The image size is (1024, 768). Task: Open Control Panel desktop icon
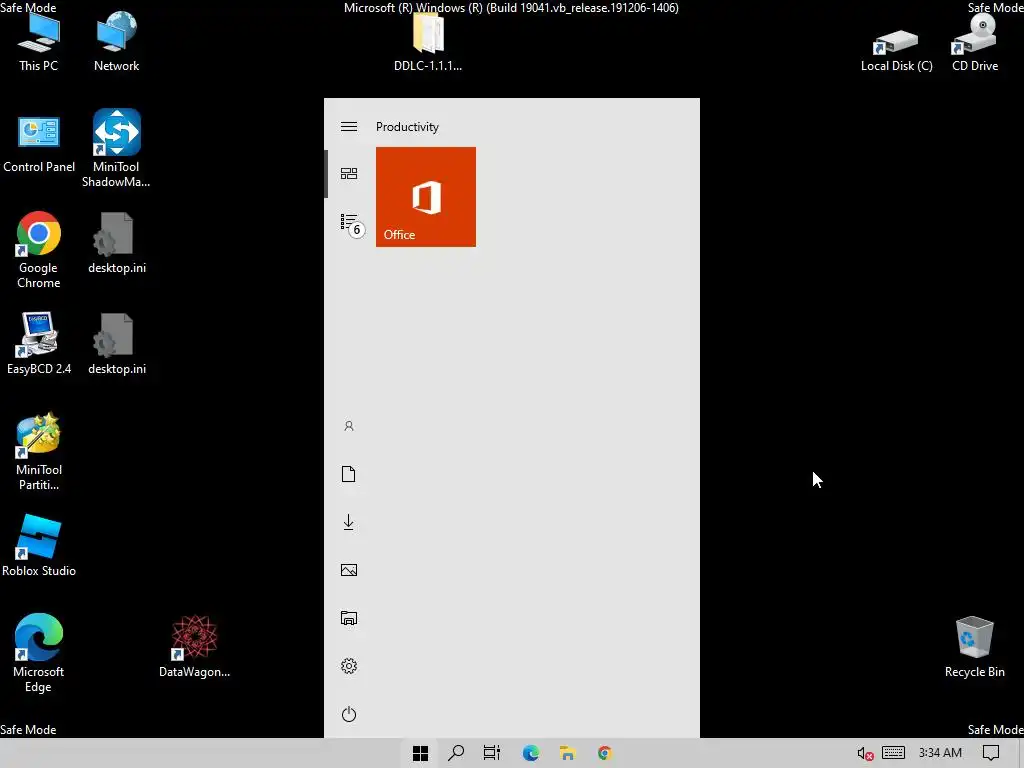(39, 144)
